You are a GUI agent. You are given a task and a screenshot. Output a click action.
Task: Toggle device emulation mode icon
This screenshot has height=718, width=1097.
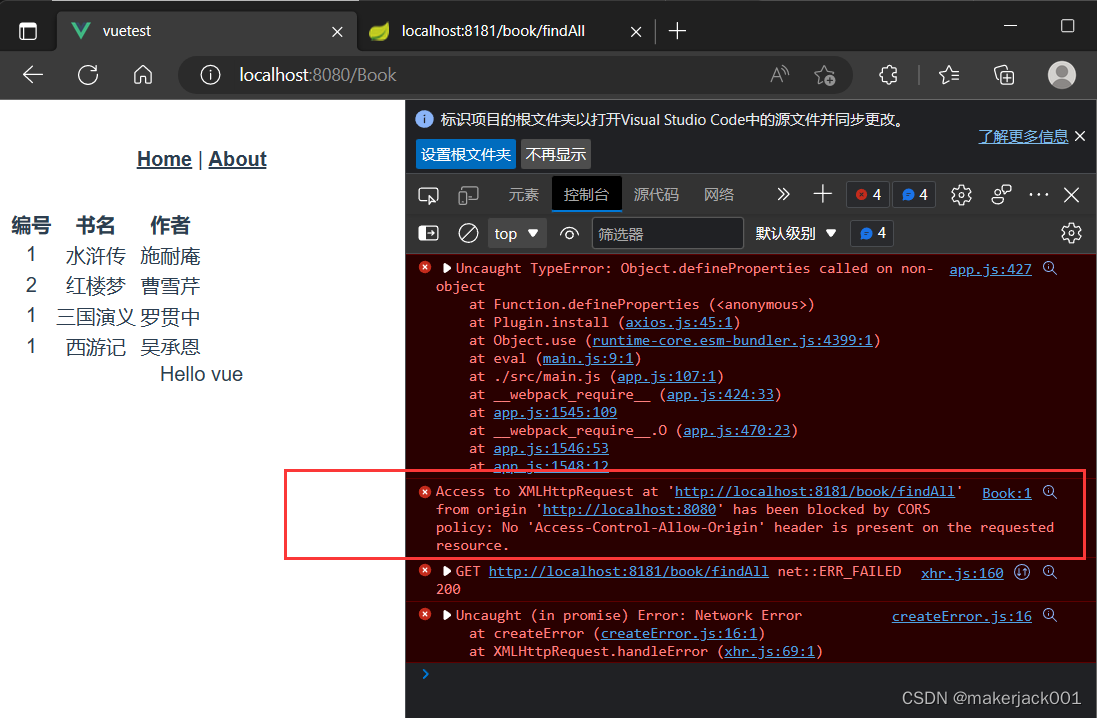click(468, 195)
